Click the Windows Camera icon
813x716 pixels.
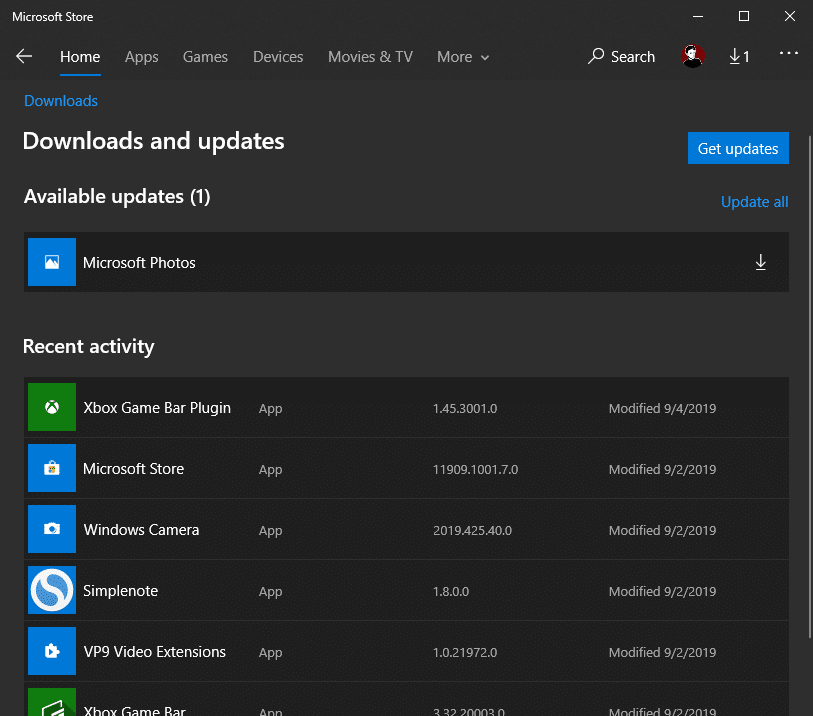tap(52, 529)
